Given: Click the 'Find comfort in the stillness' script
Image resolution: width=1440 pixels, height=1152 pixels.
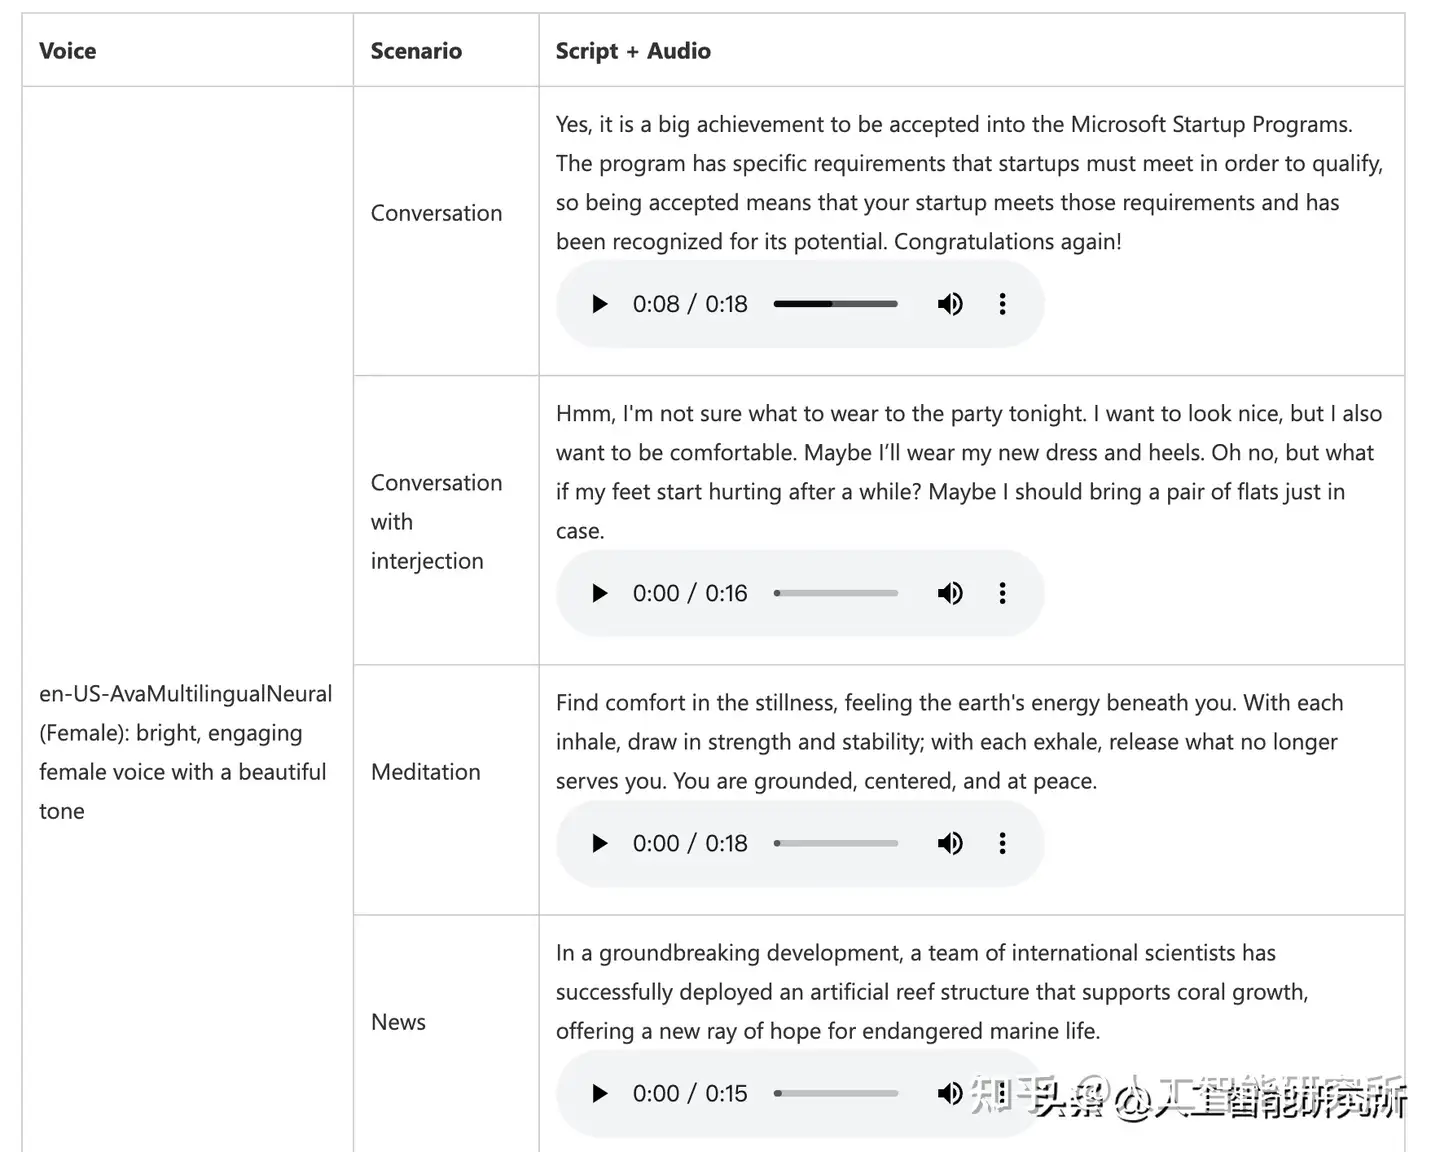Looking at the screenshot, I should click(949, 742).
